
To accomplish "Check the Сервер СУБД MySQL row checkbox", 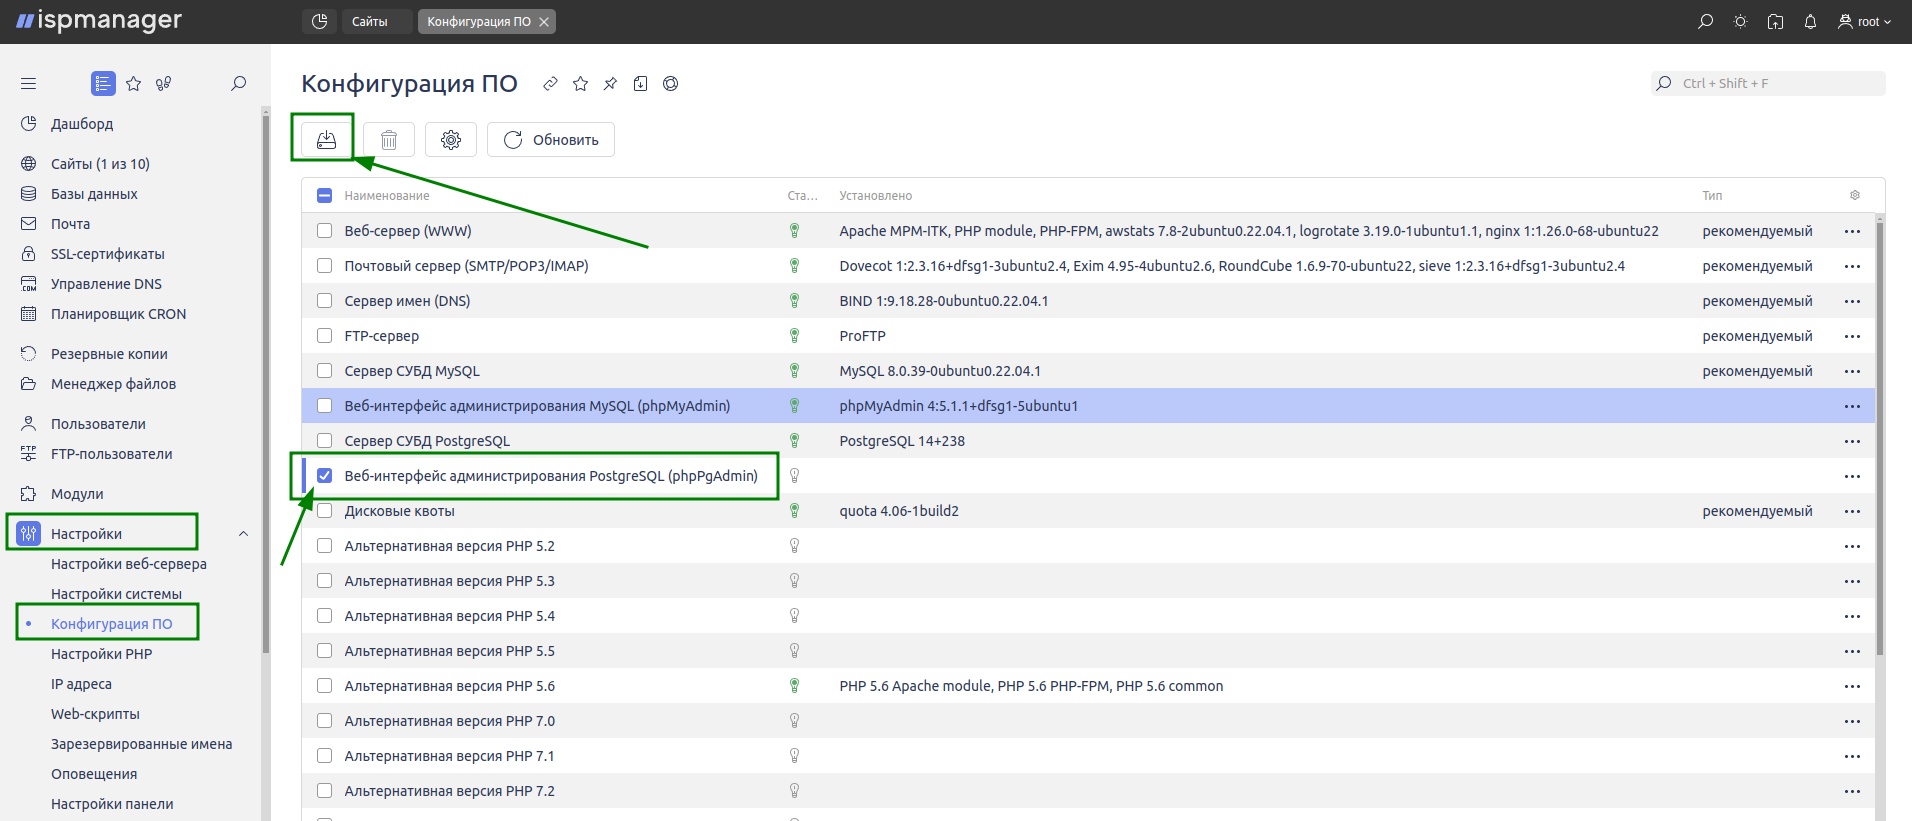I will 324,371.
